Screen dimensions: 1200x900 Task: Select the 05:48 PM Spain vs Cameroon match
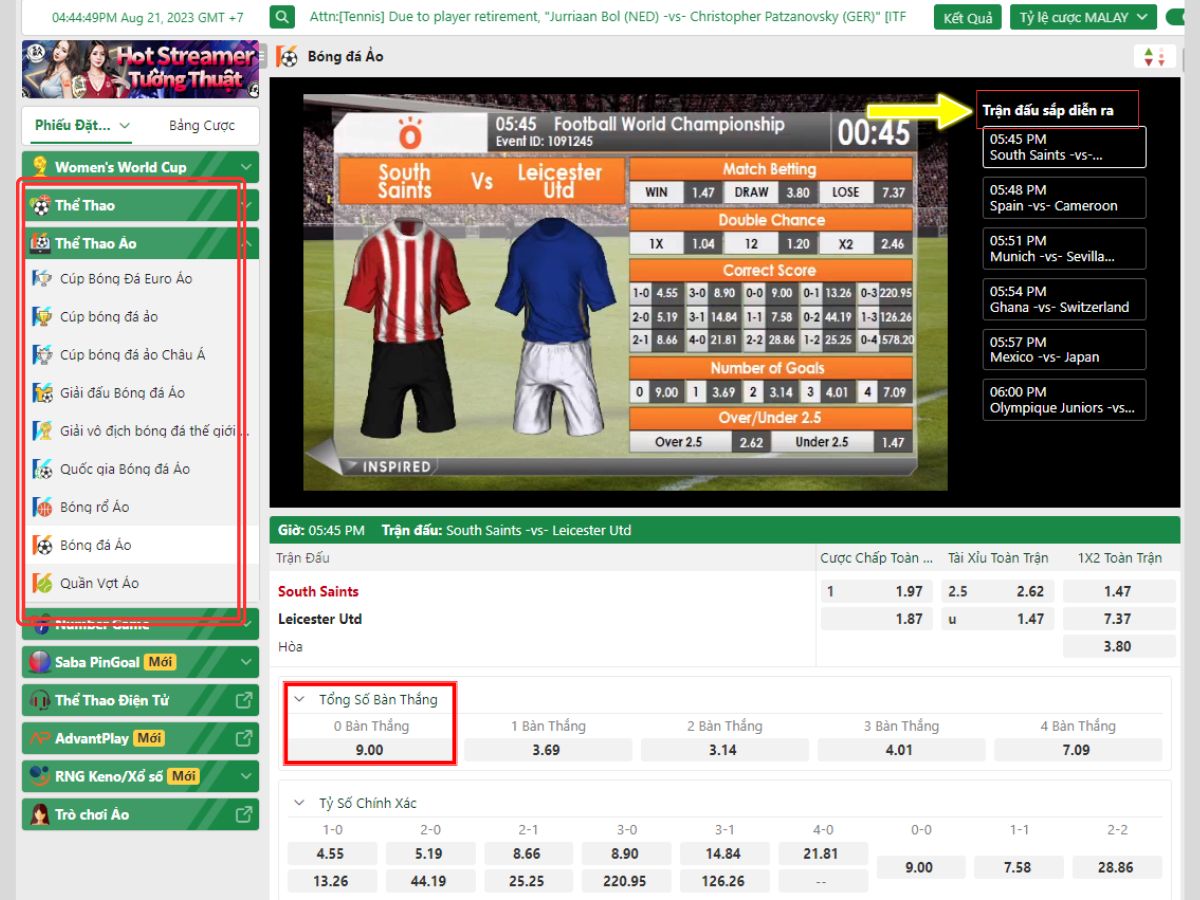click(x=1064, y=198)
